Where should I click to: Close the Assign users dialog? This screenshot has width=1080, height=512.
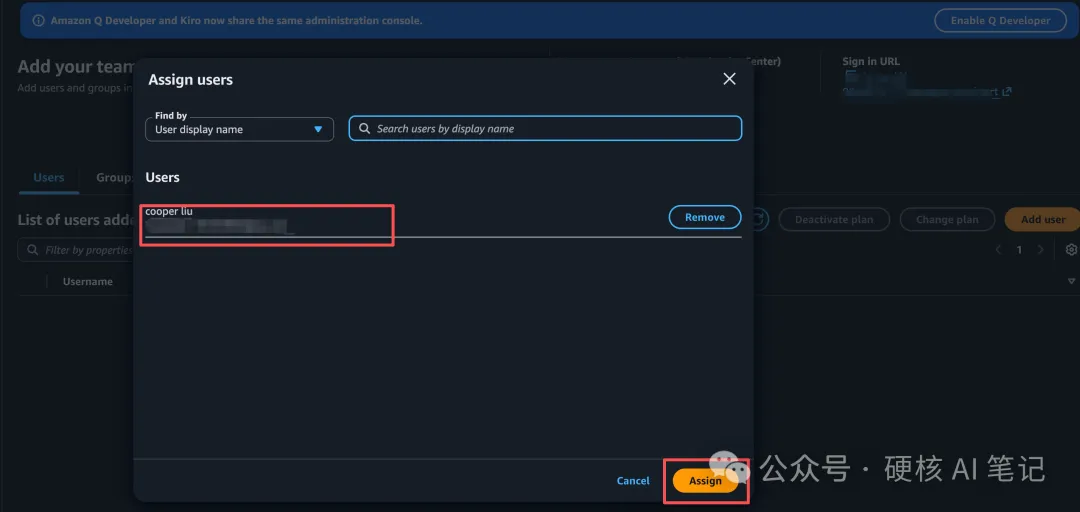pos(729,79)
